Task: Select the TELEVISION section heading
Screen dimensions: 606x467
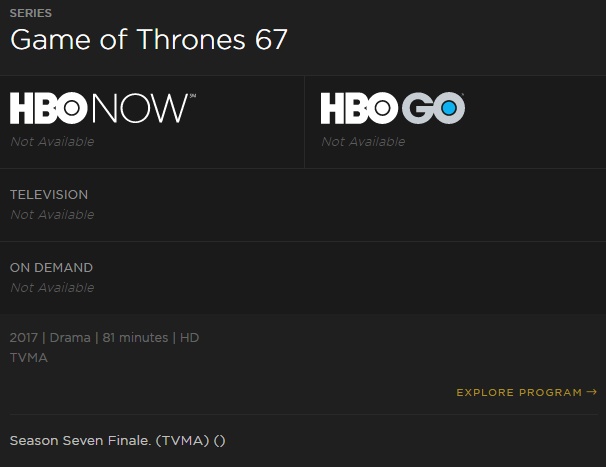Action: [x=49, y=194]
